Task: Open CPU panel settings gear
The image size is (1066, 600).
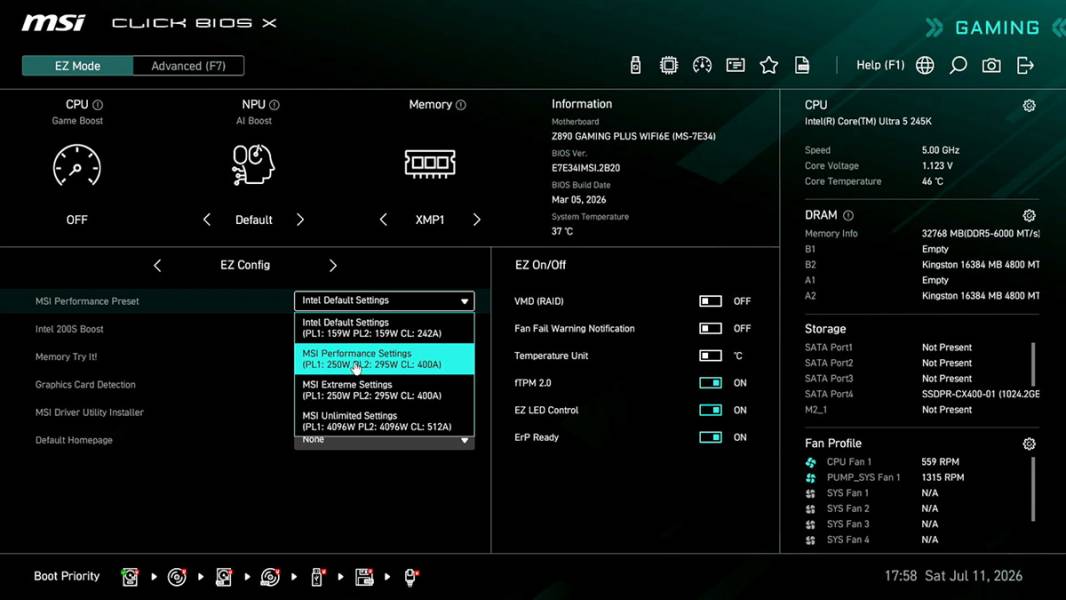Action: [1029, 105]
